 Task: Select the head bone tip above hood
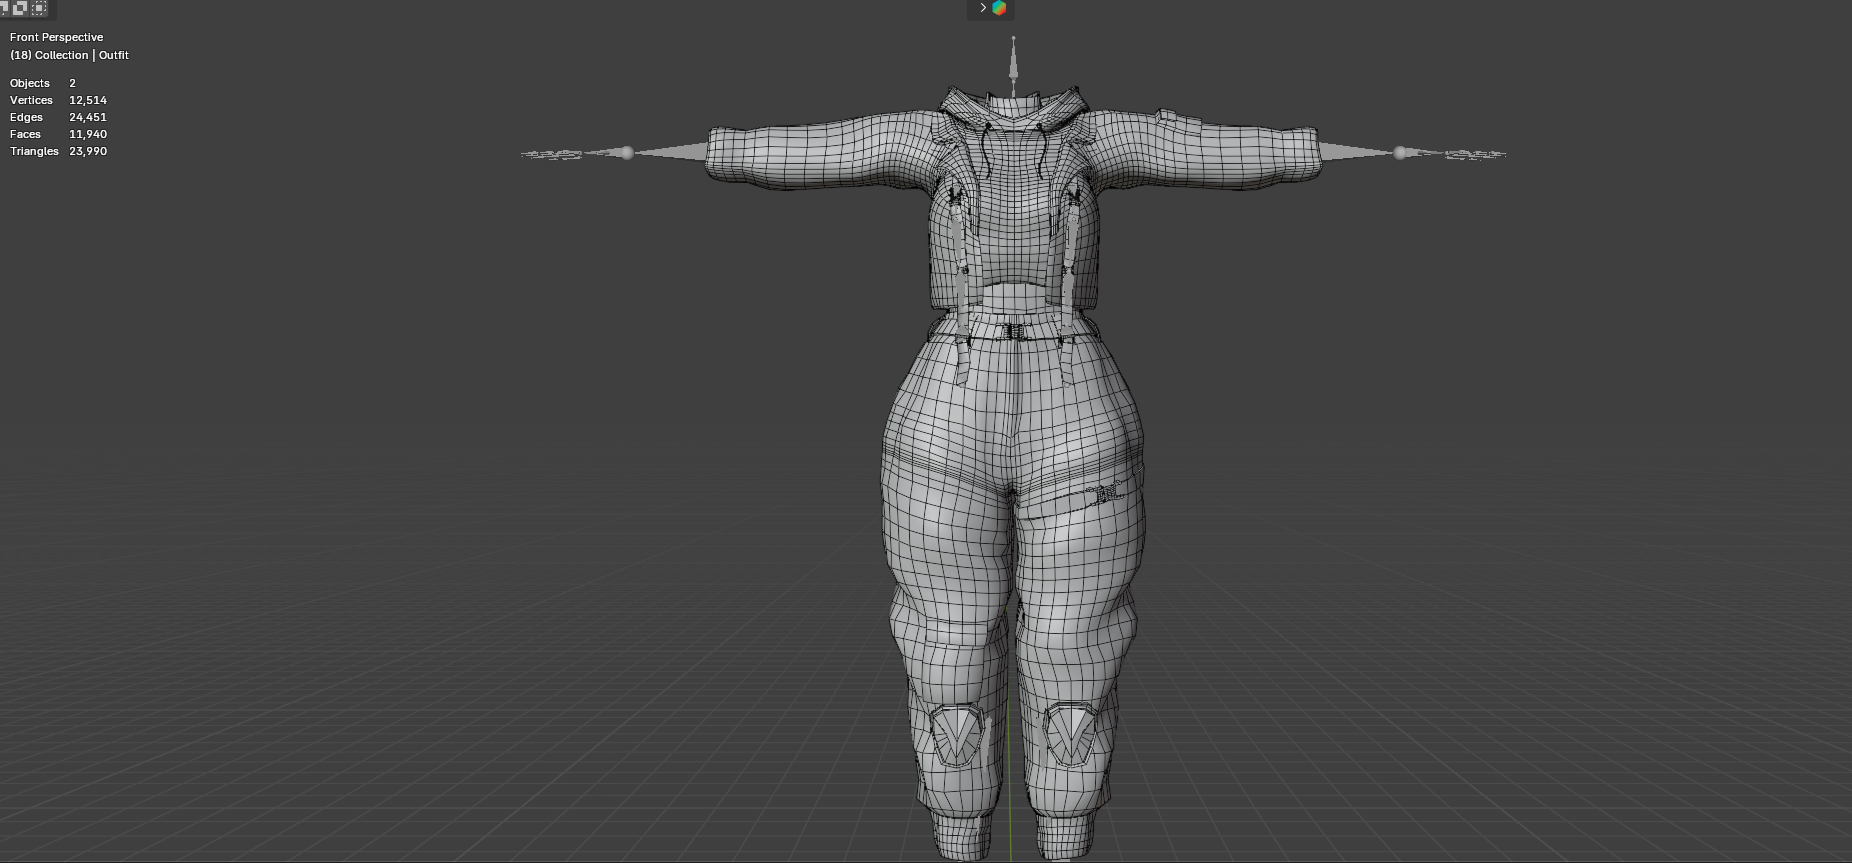coord(1013,40)
